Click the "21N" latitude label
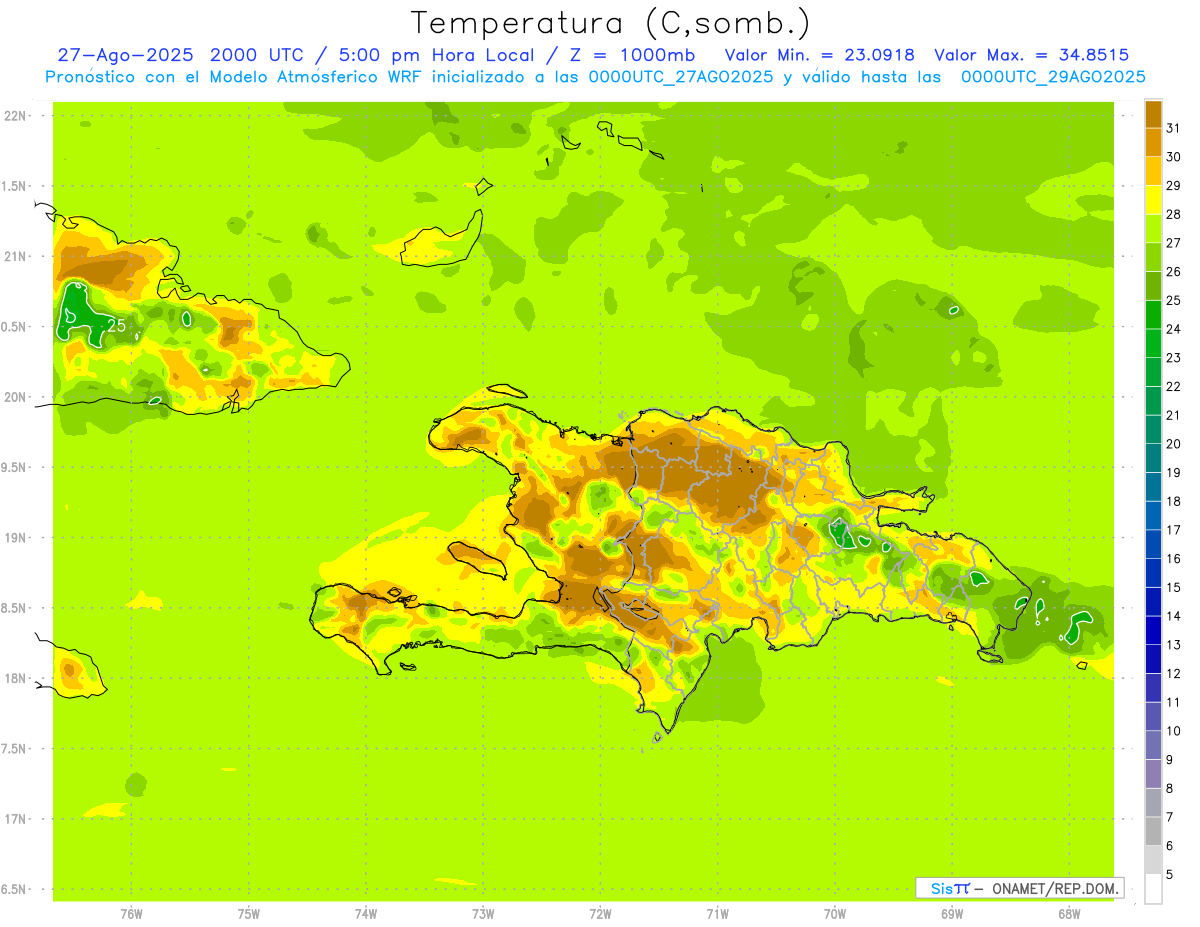 point(16,257)
